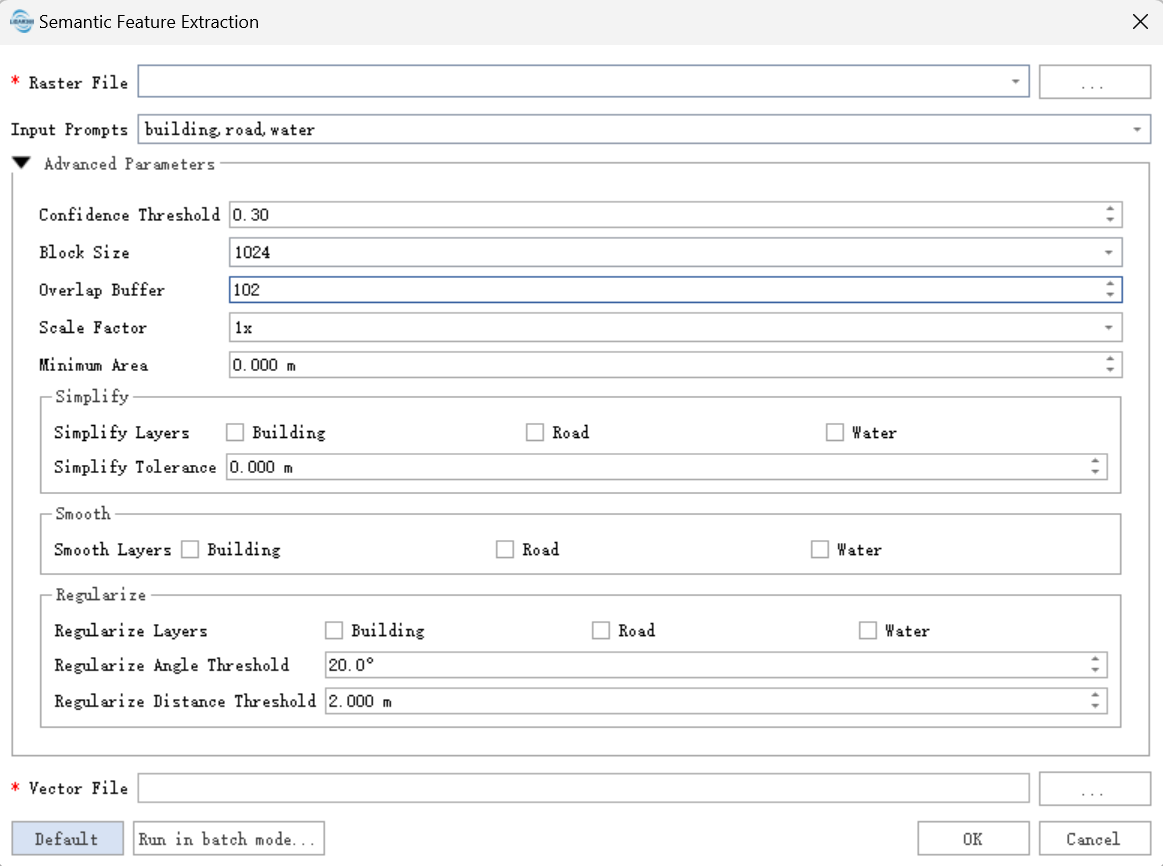Decrease the Minimum Area value

coord(1110,370)
